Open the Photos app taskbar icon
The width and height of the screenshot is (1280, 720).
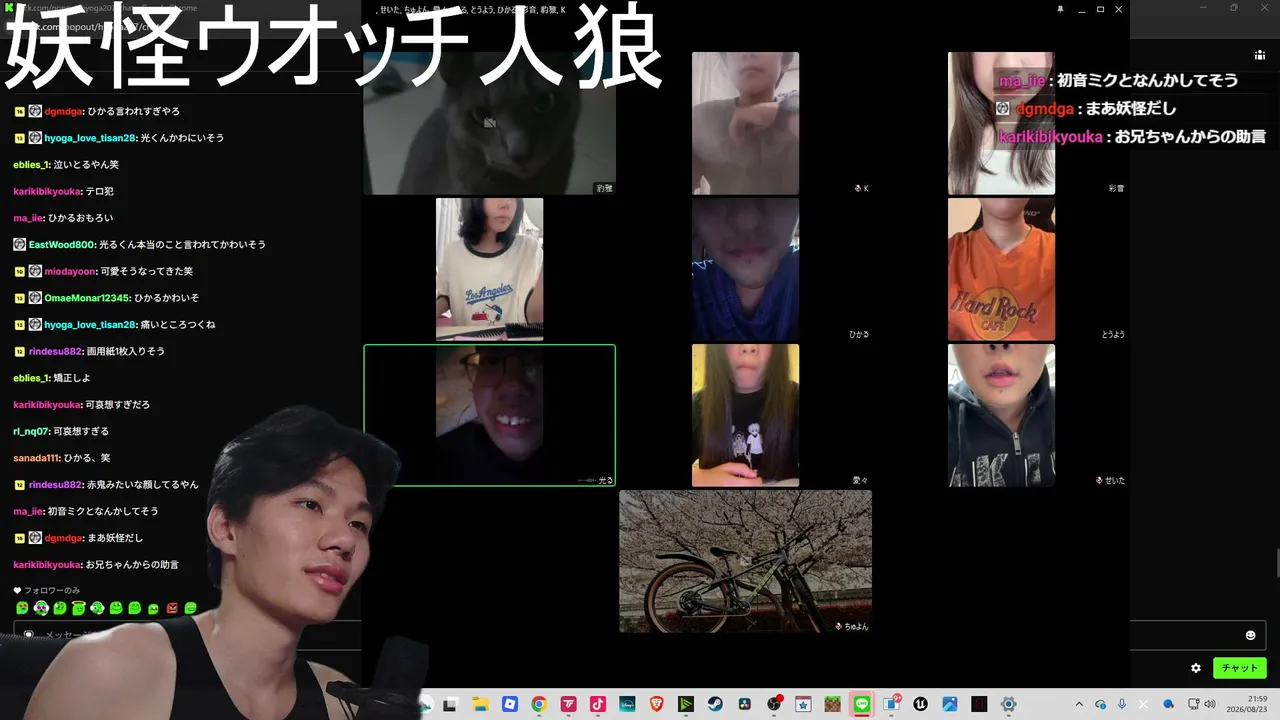(950, 704)
